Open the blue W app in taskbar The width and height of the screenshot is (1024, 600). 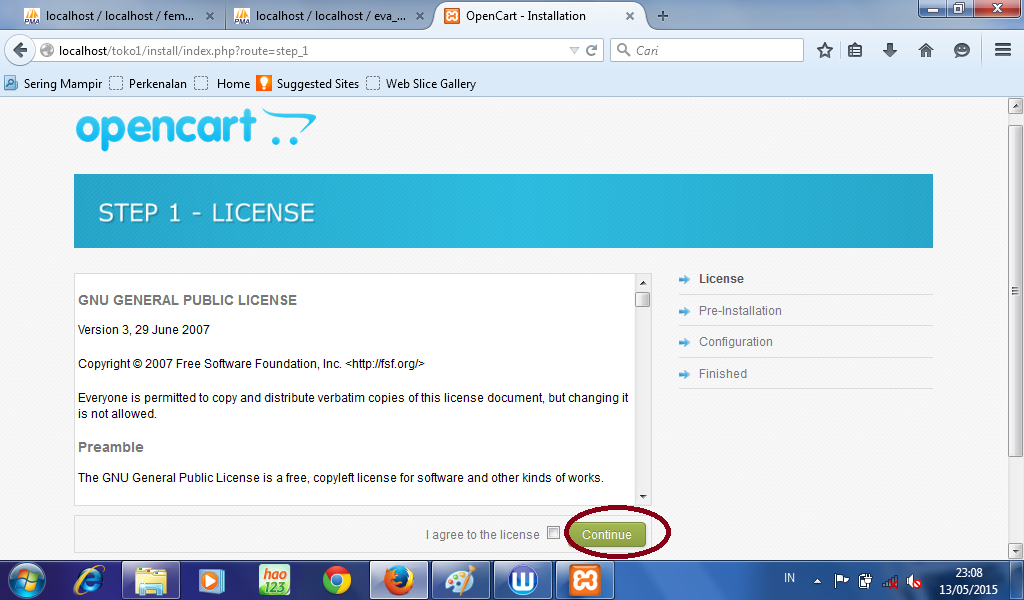522,580
